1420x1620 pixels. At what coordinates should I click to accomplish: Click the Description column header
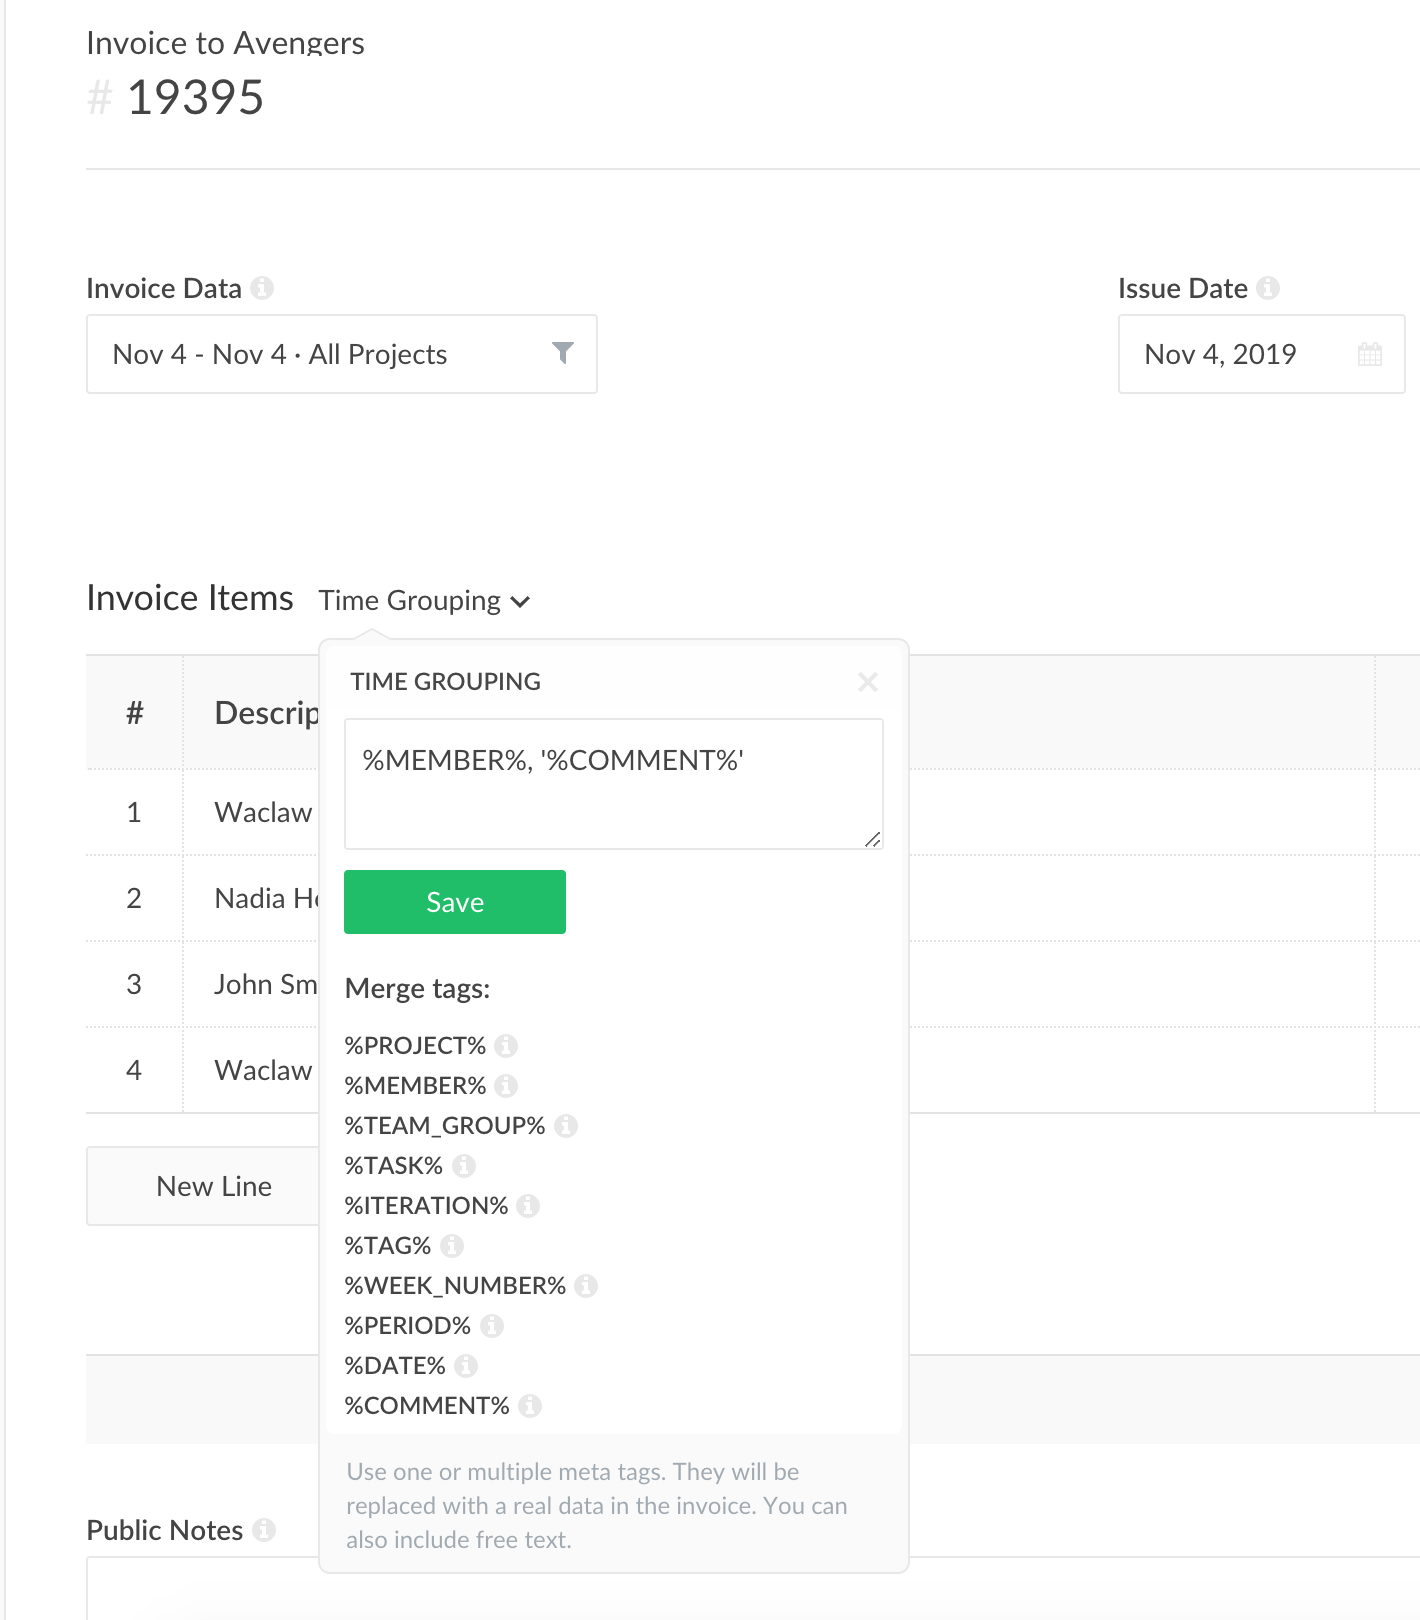point(266,713)
